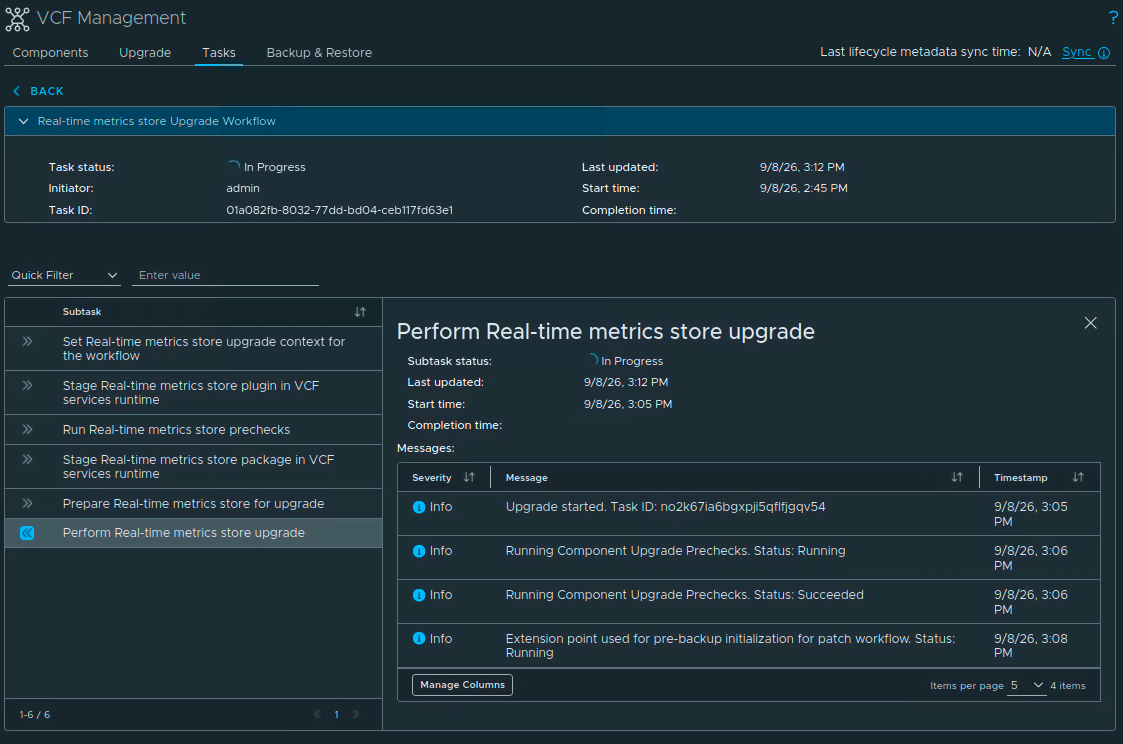Click the Extension point pre-backup message text
This screenshot has height=744, width=1123.
[731, 646]
